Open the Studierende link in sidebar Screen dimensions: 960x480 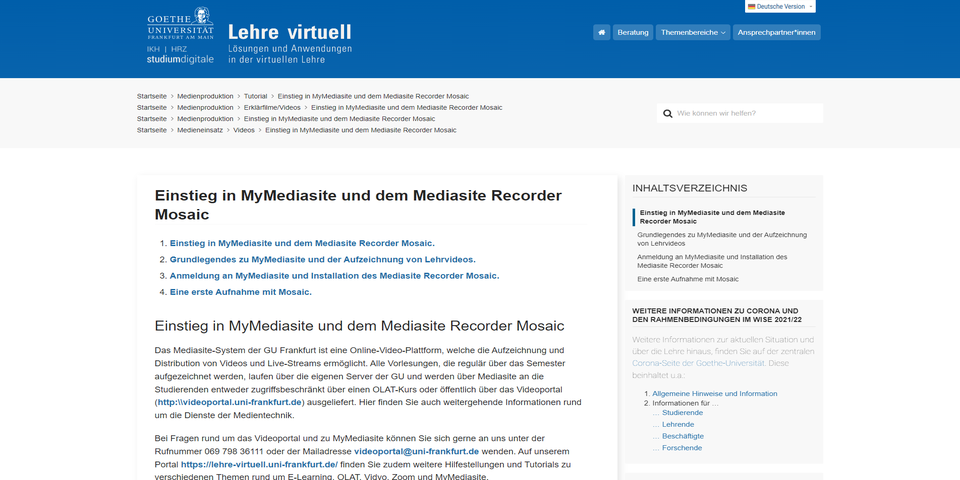pyautogui.click(x=682, y=413)
